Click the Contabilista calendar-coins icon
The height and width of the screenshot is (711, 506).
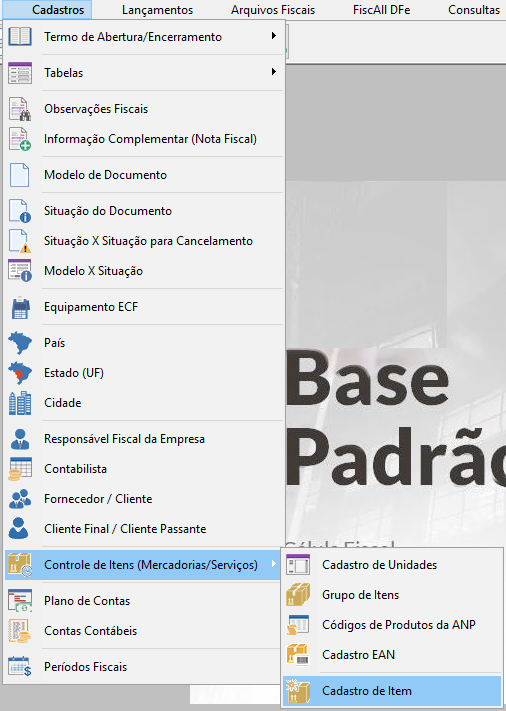point(20,469)
